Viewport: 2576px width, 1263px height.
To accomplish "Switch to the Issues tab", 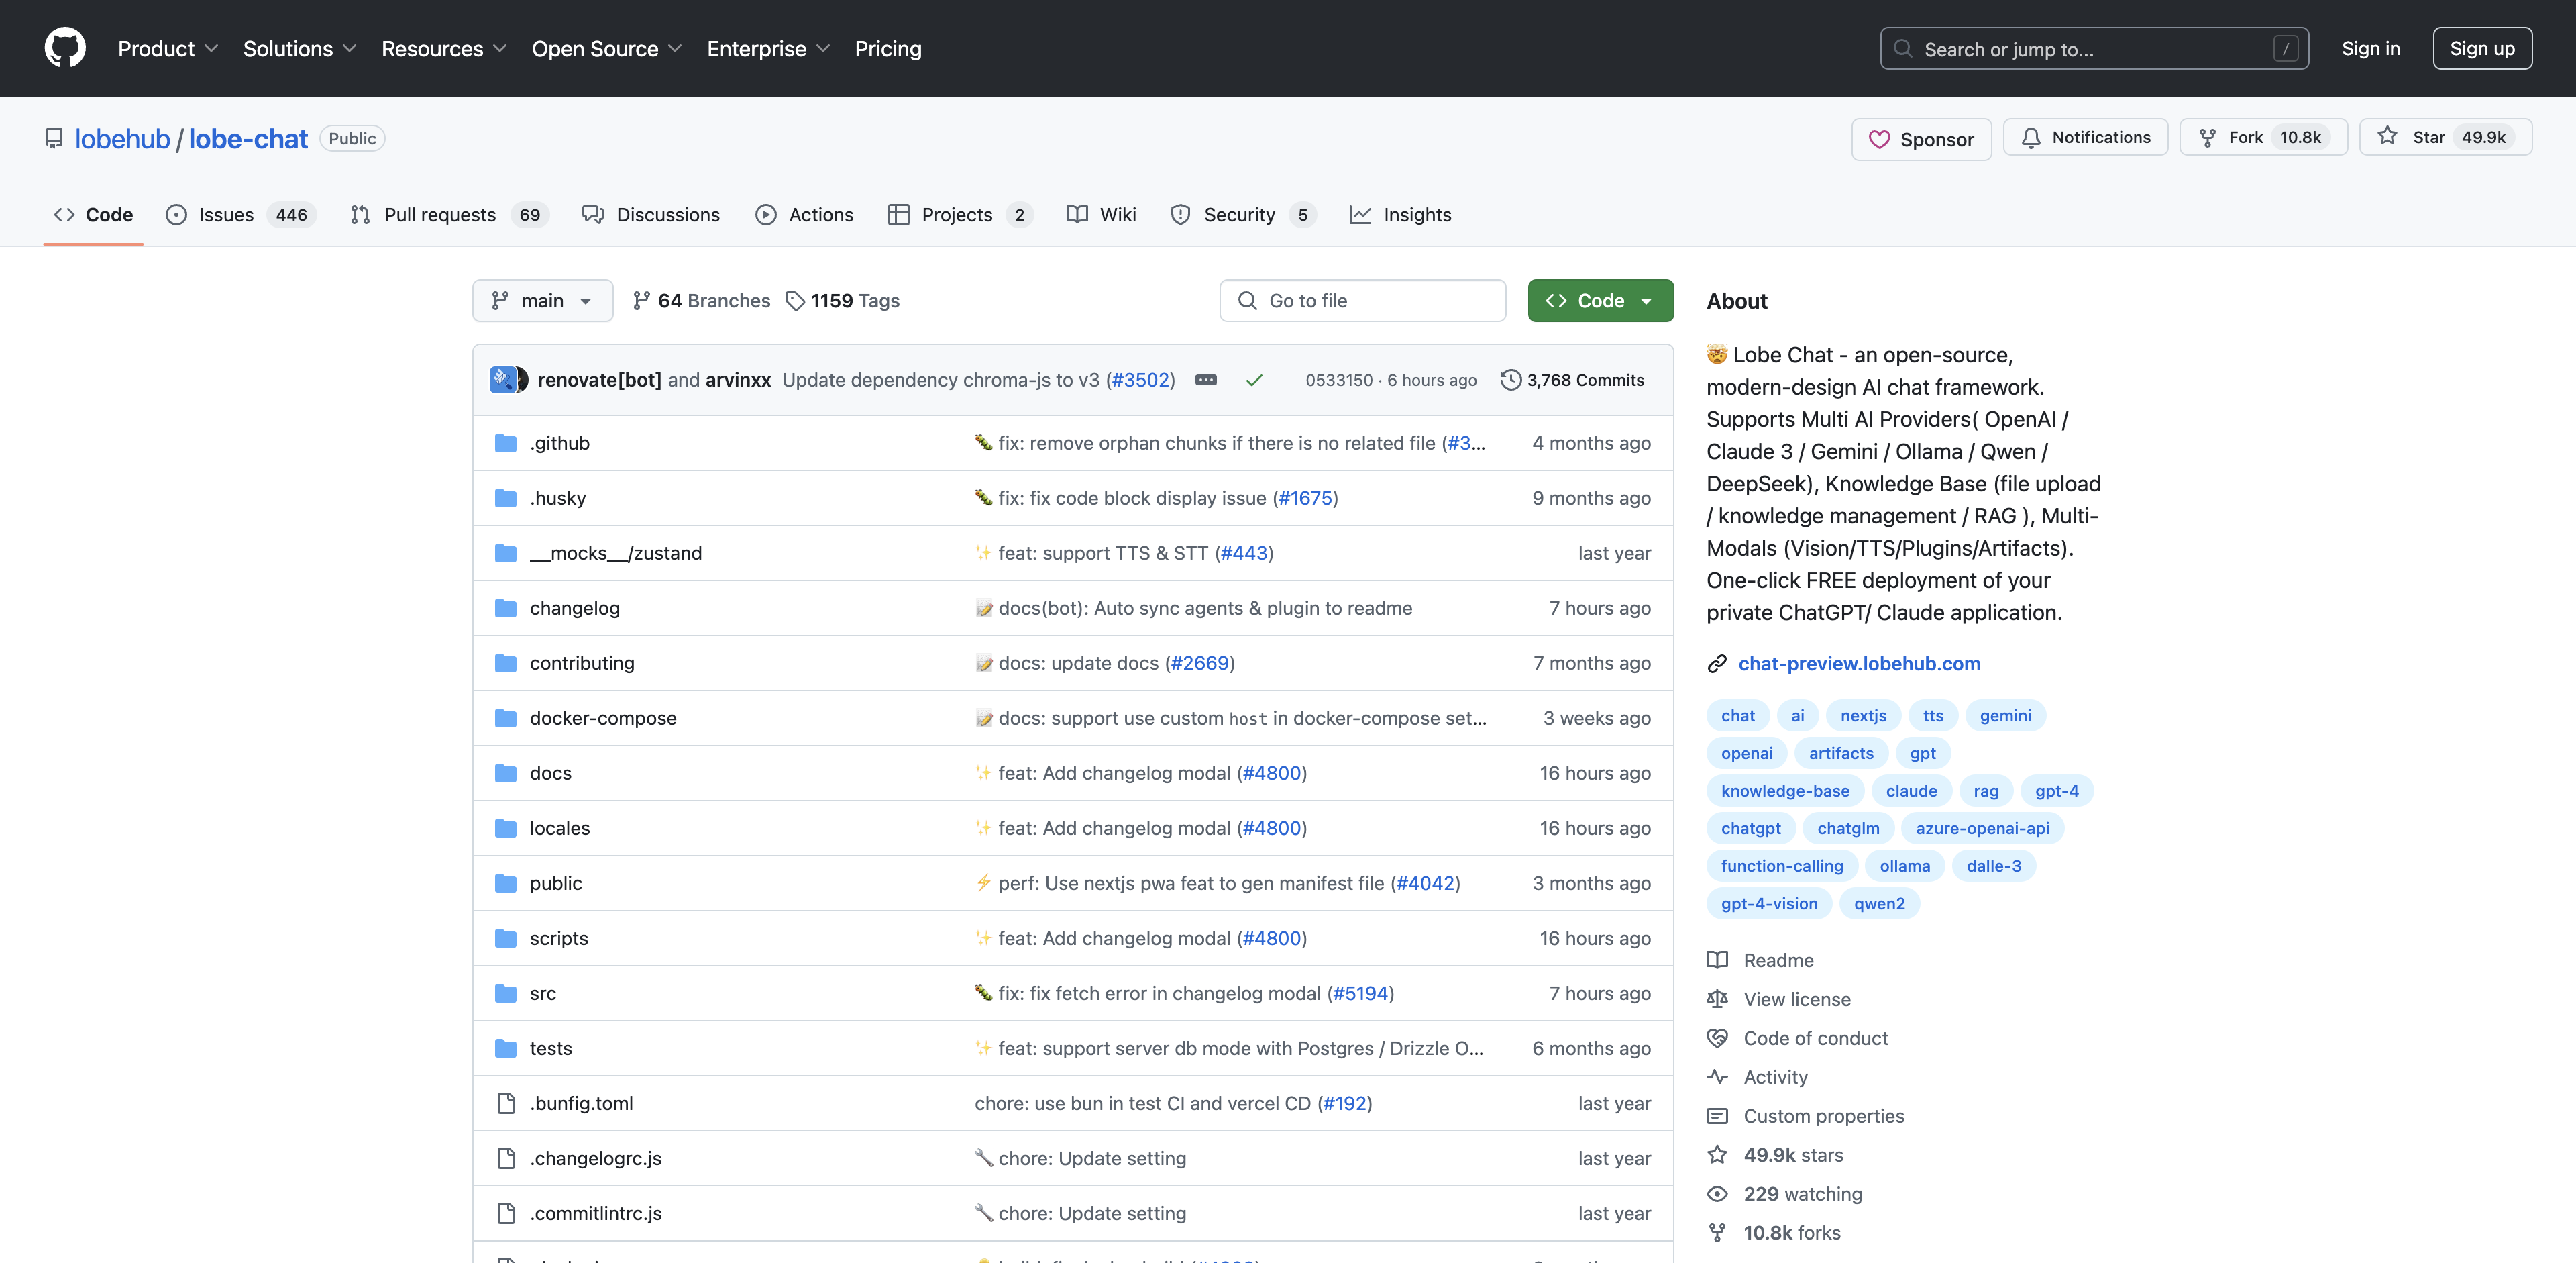I will point(240,214).
